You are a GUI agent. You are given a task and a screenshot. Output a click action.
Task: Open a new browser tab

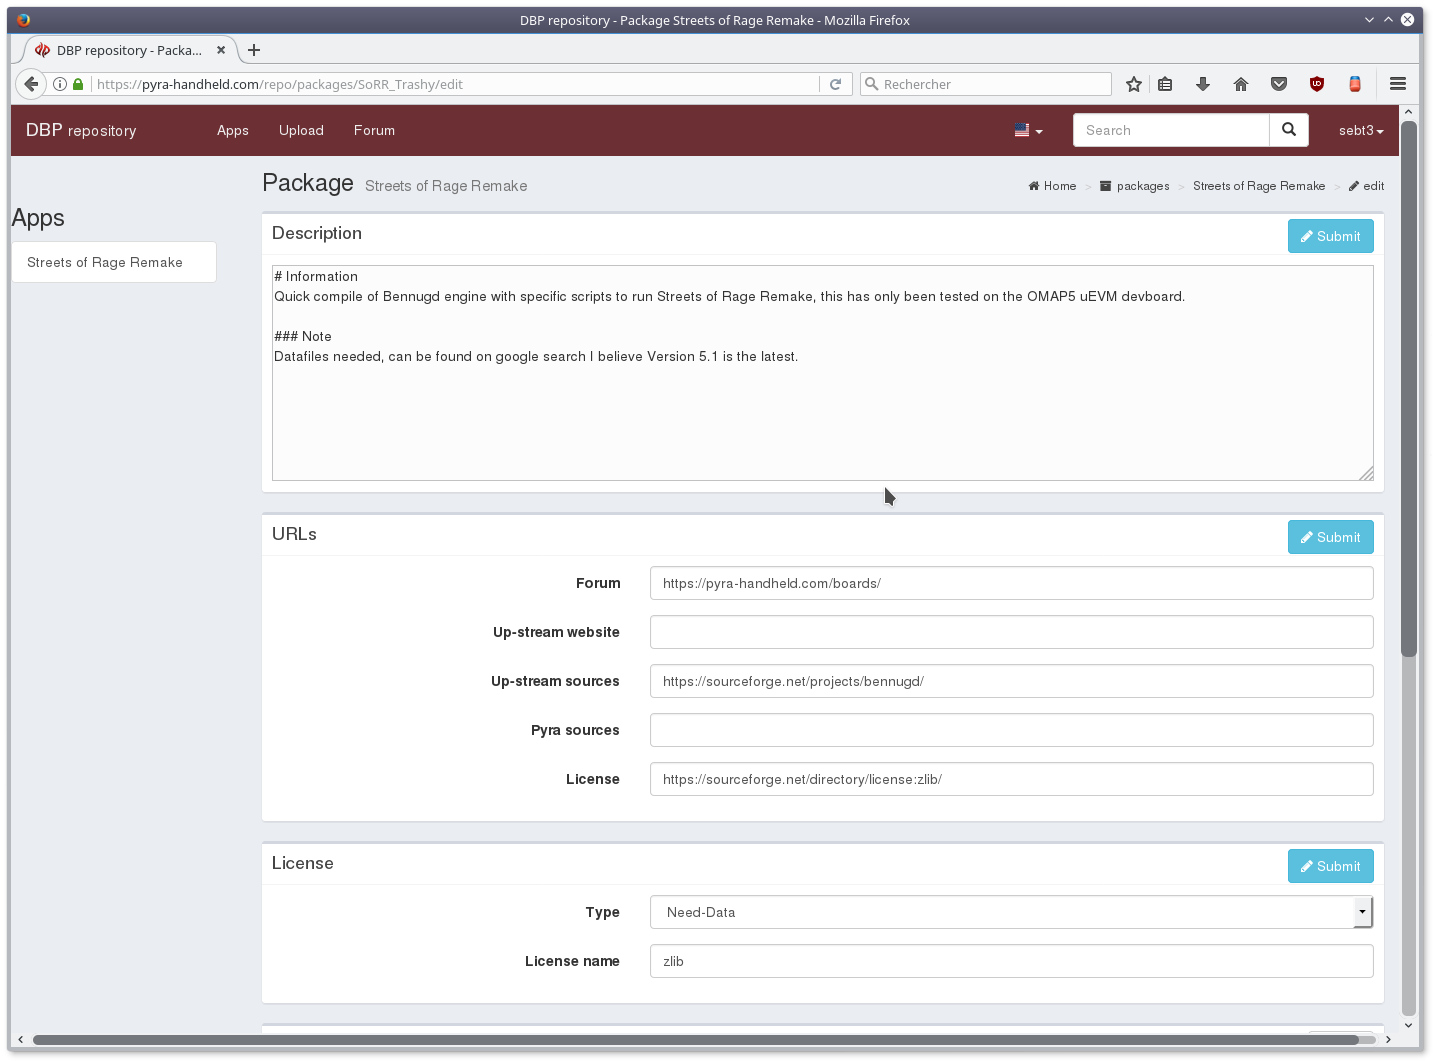tap(254, 50)
